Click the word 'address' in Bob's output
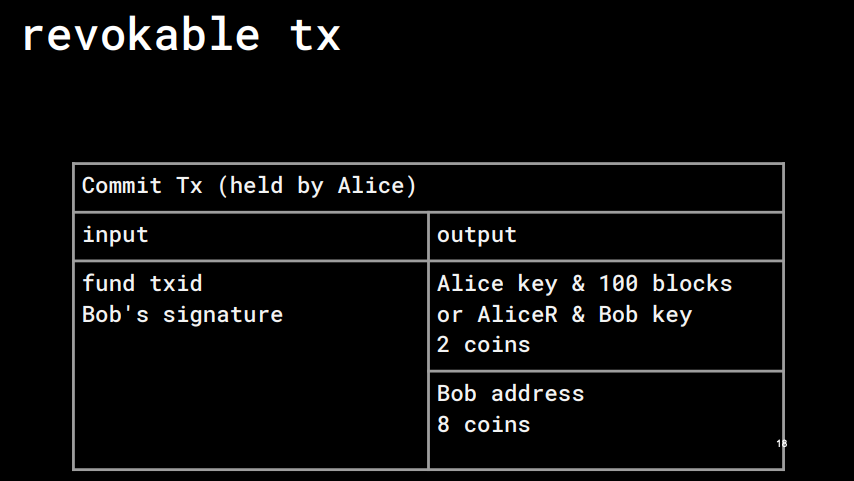This screenshot has height=481, width=854. click(538, 393)
